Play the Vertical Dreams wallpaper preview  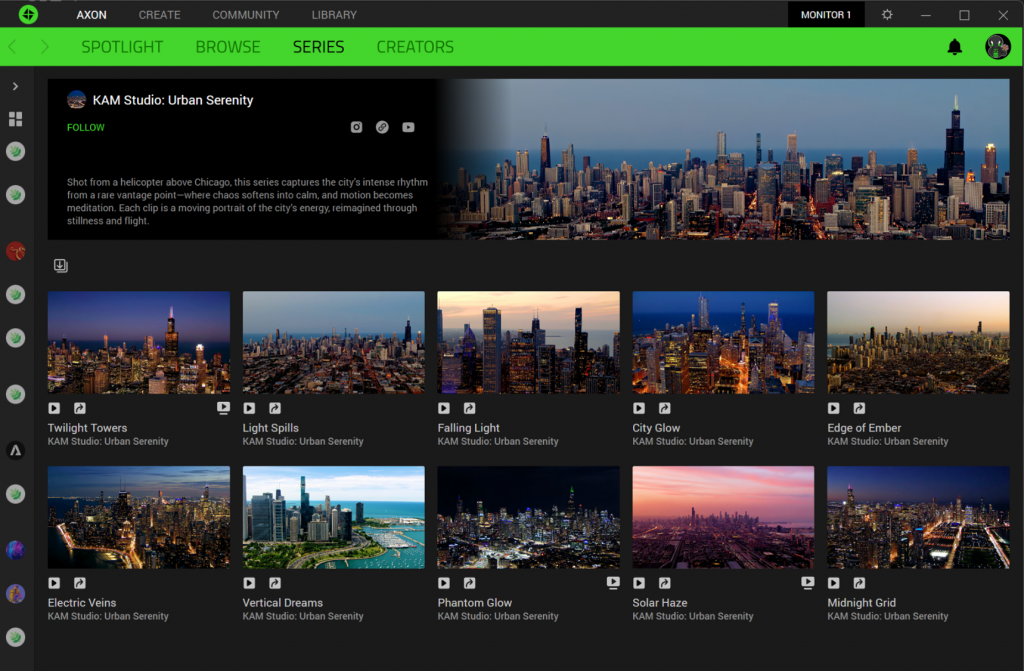[x=249, y=583]
